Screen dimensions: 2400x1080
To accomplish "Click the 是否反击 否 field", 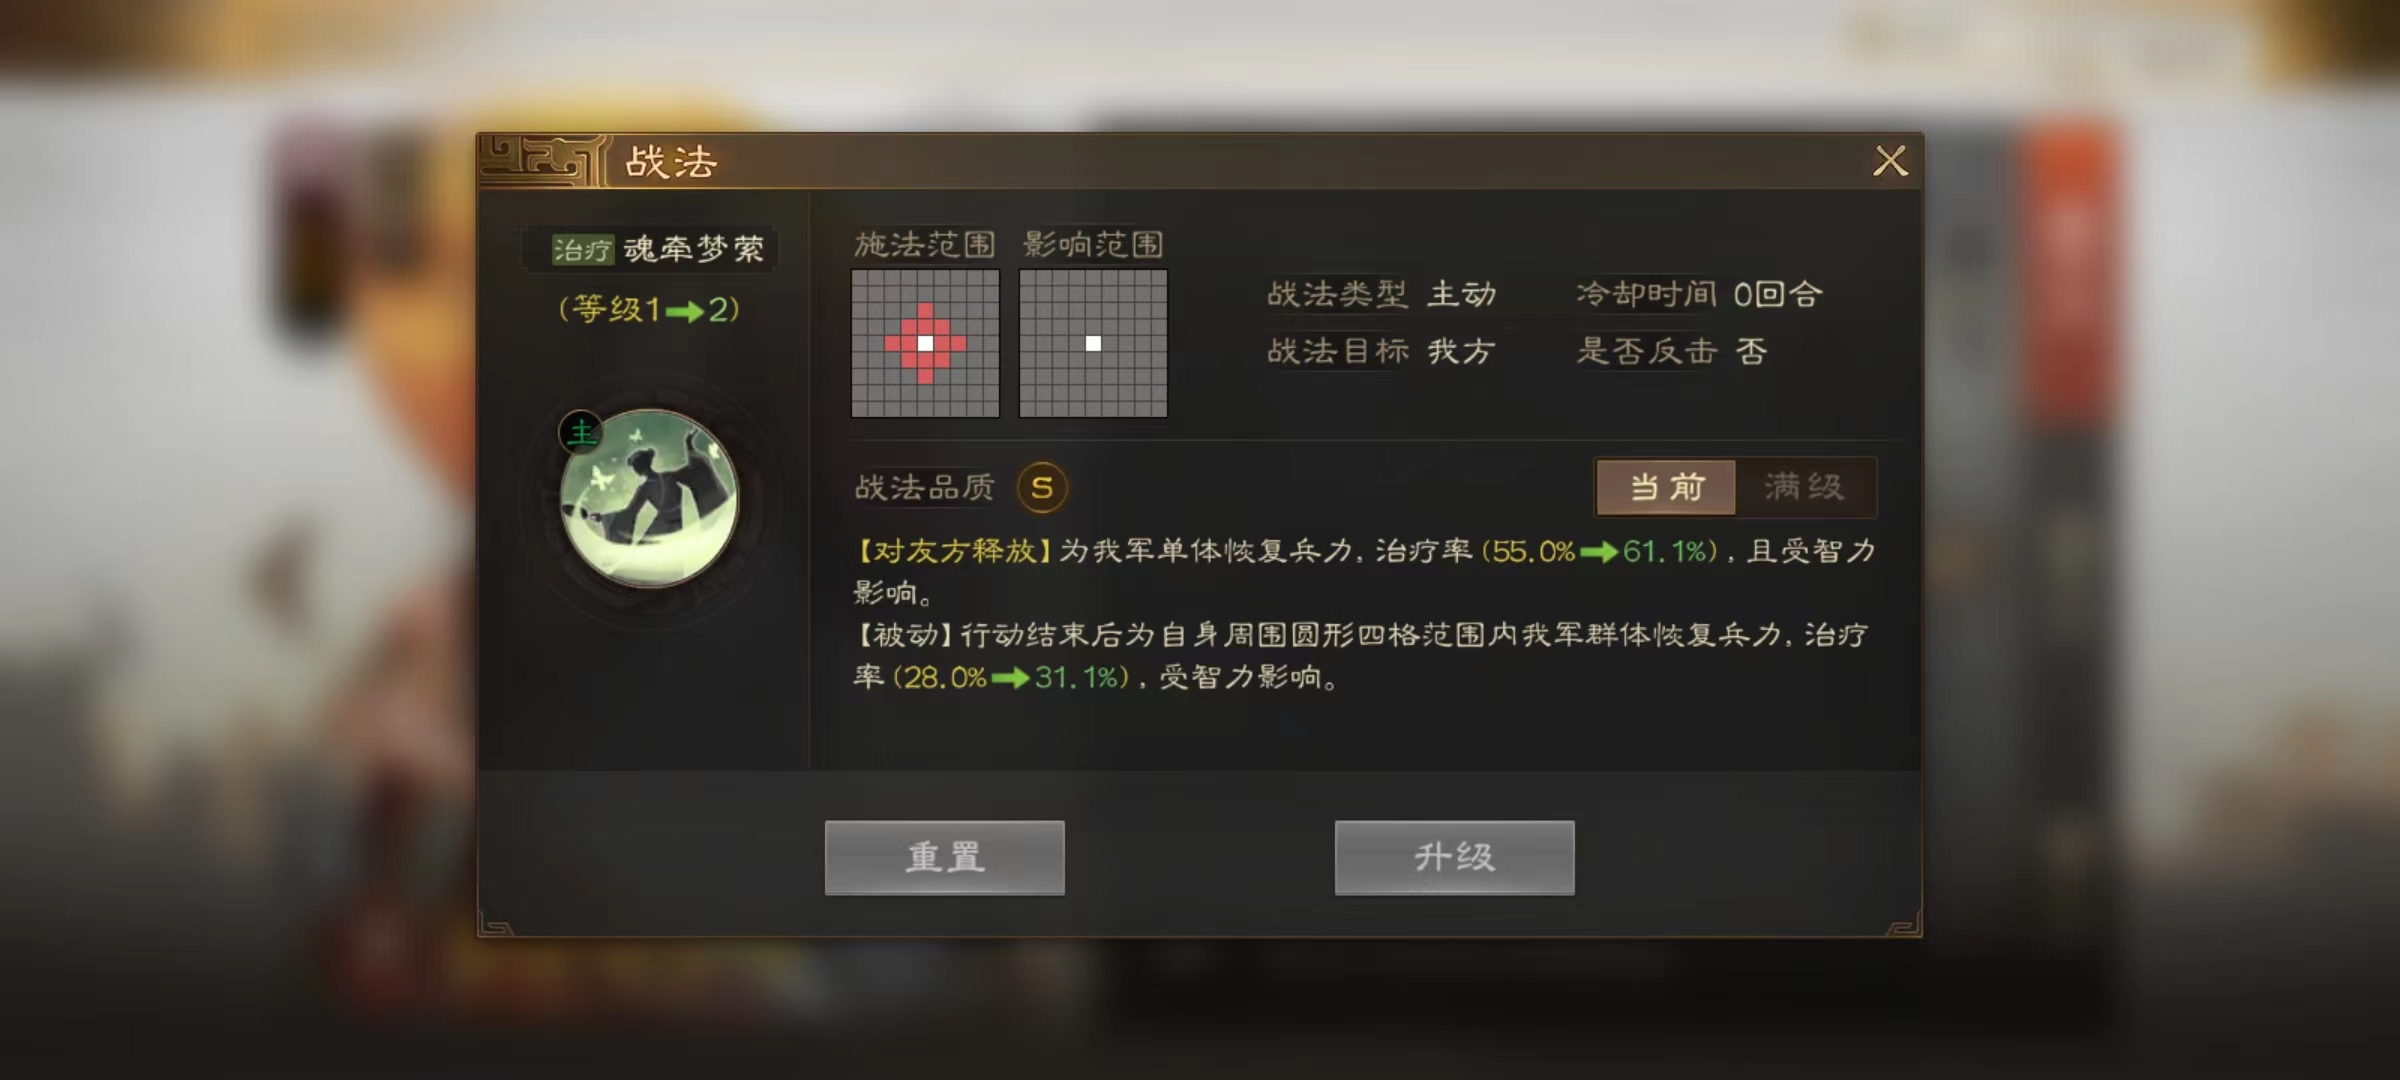I will click(1672, 351).
